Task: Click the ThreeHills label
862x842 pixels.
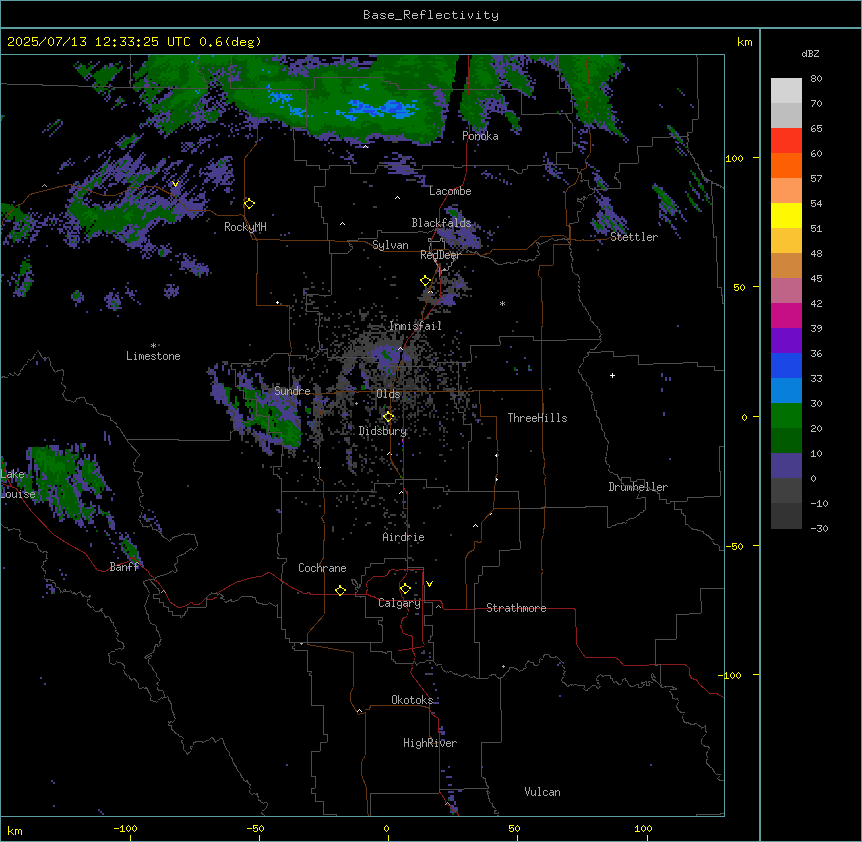Action: [x=537, y=418]
